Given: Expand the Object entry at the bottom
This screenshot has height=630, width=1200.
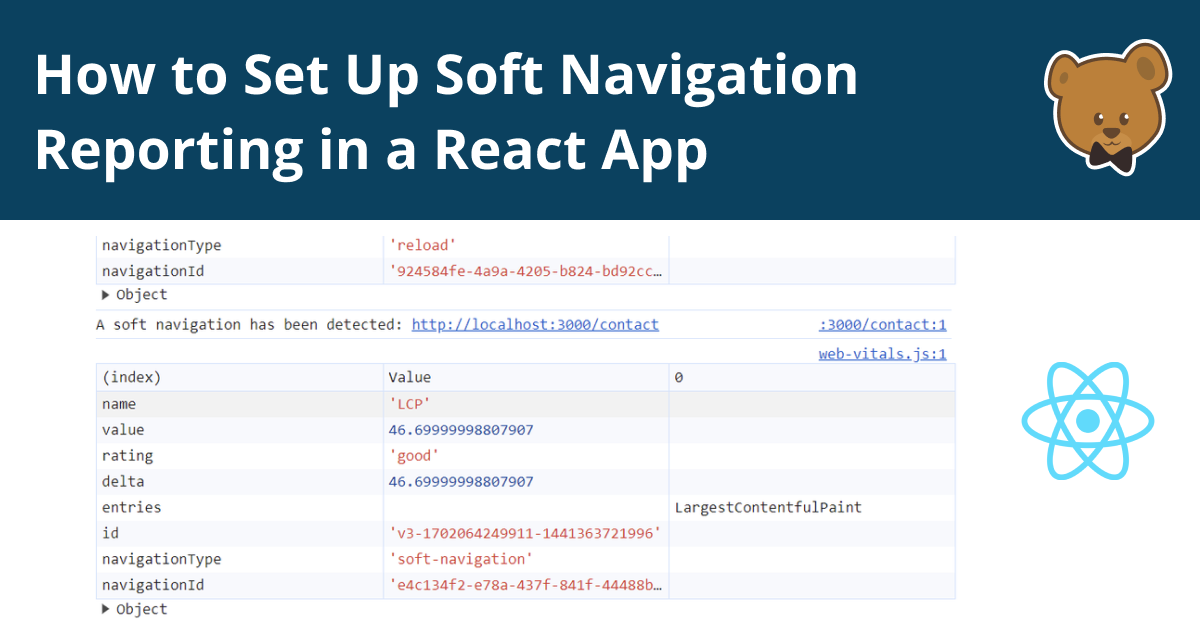Looking at the screenshot, I should pyautogui.click(x=134, y=609).
